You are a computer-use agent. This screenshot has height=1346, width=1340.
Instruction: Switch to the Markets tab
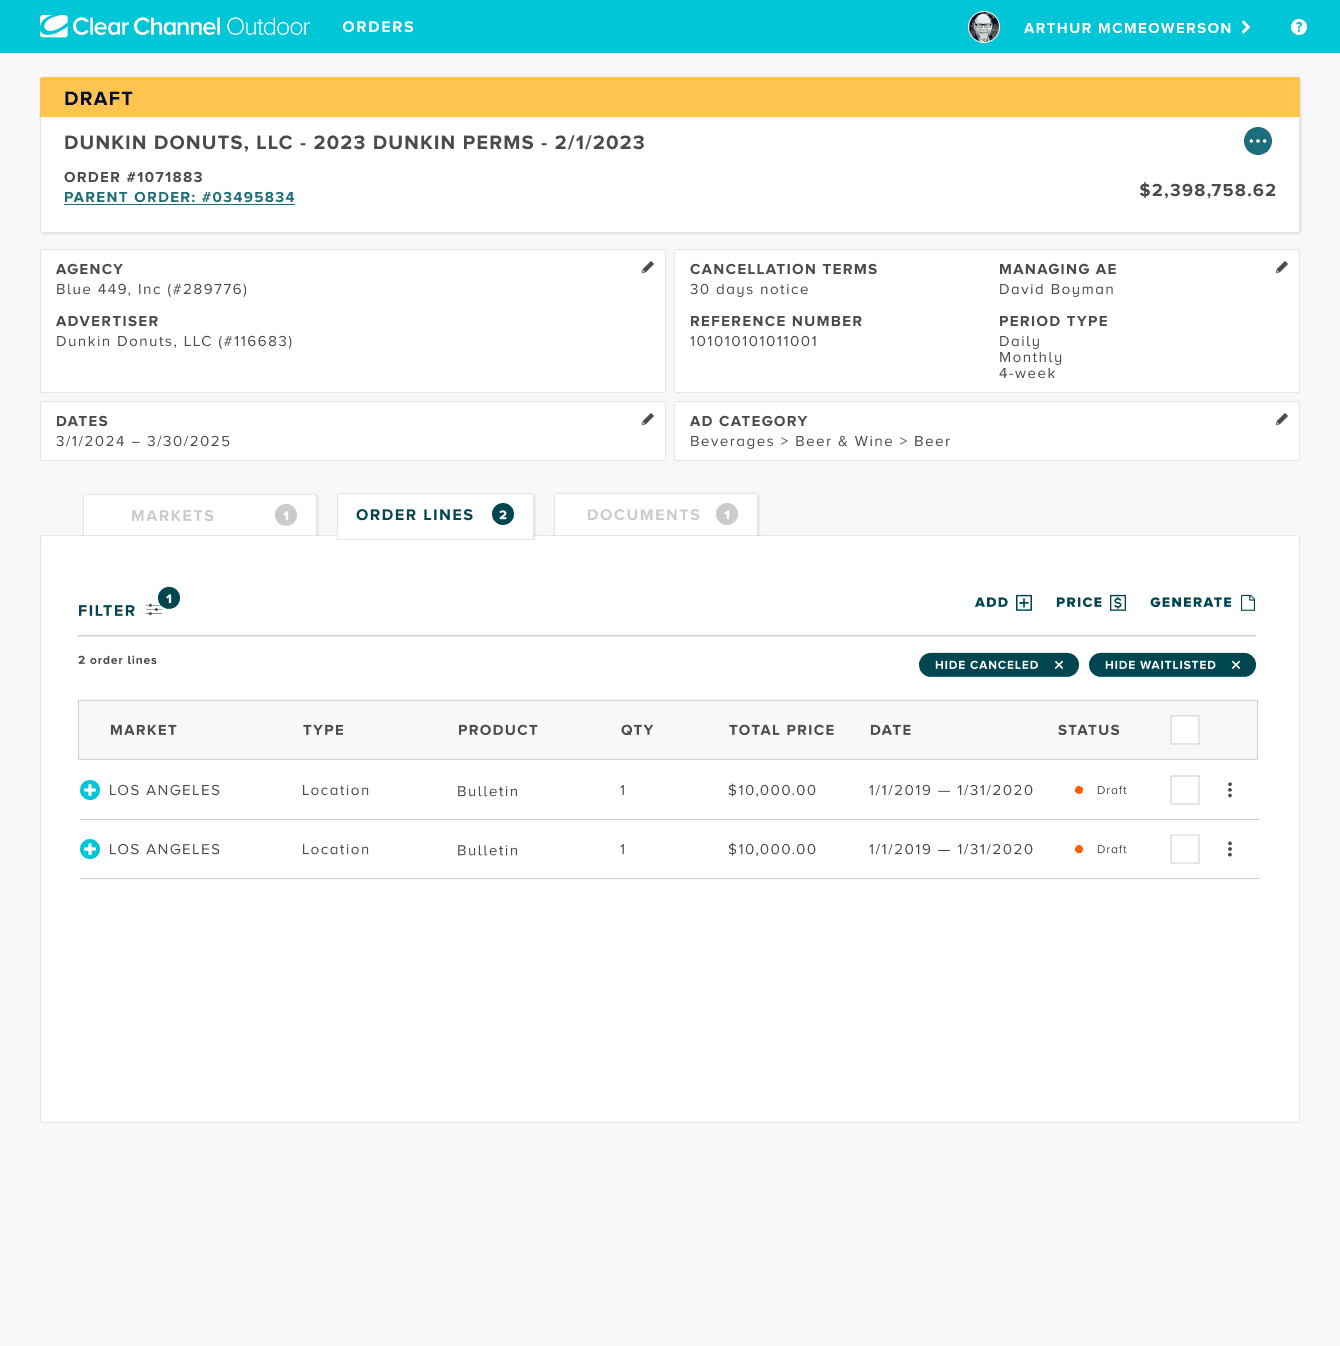point(200,515)
